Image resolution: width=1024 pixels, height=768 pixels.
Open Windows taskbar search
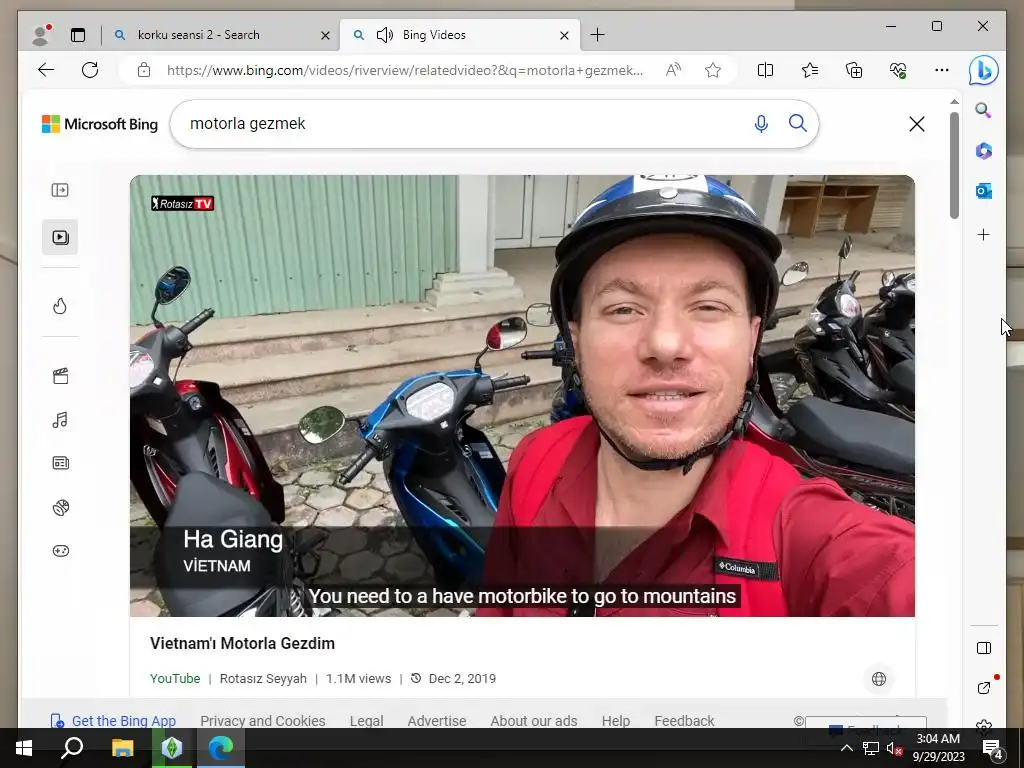(x=72, y=748)
